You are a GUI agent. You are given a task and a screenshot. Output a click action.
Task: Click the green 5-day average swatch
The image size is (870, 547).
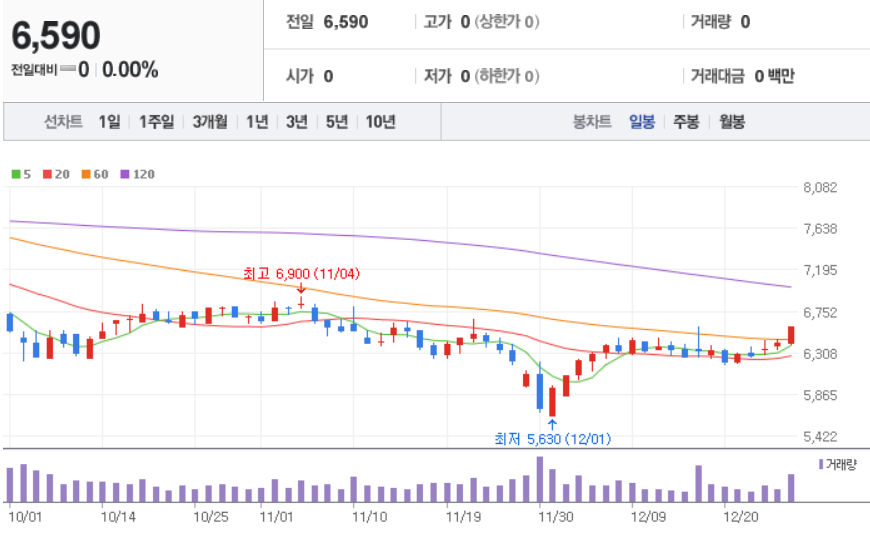click(16, 174)
